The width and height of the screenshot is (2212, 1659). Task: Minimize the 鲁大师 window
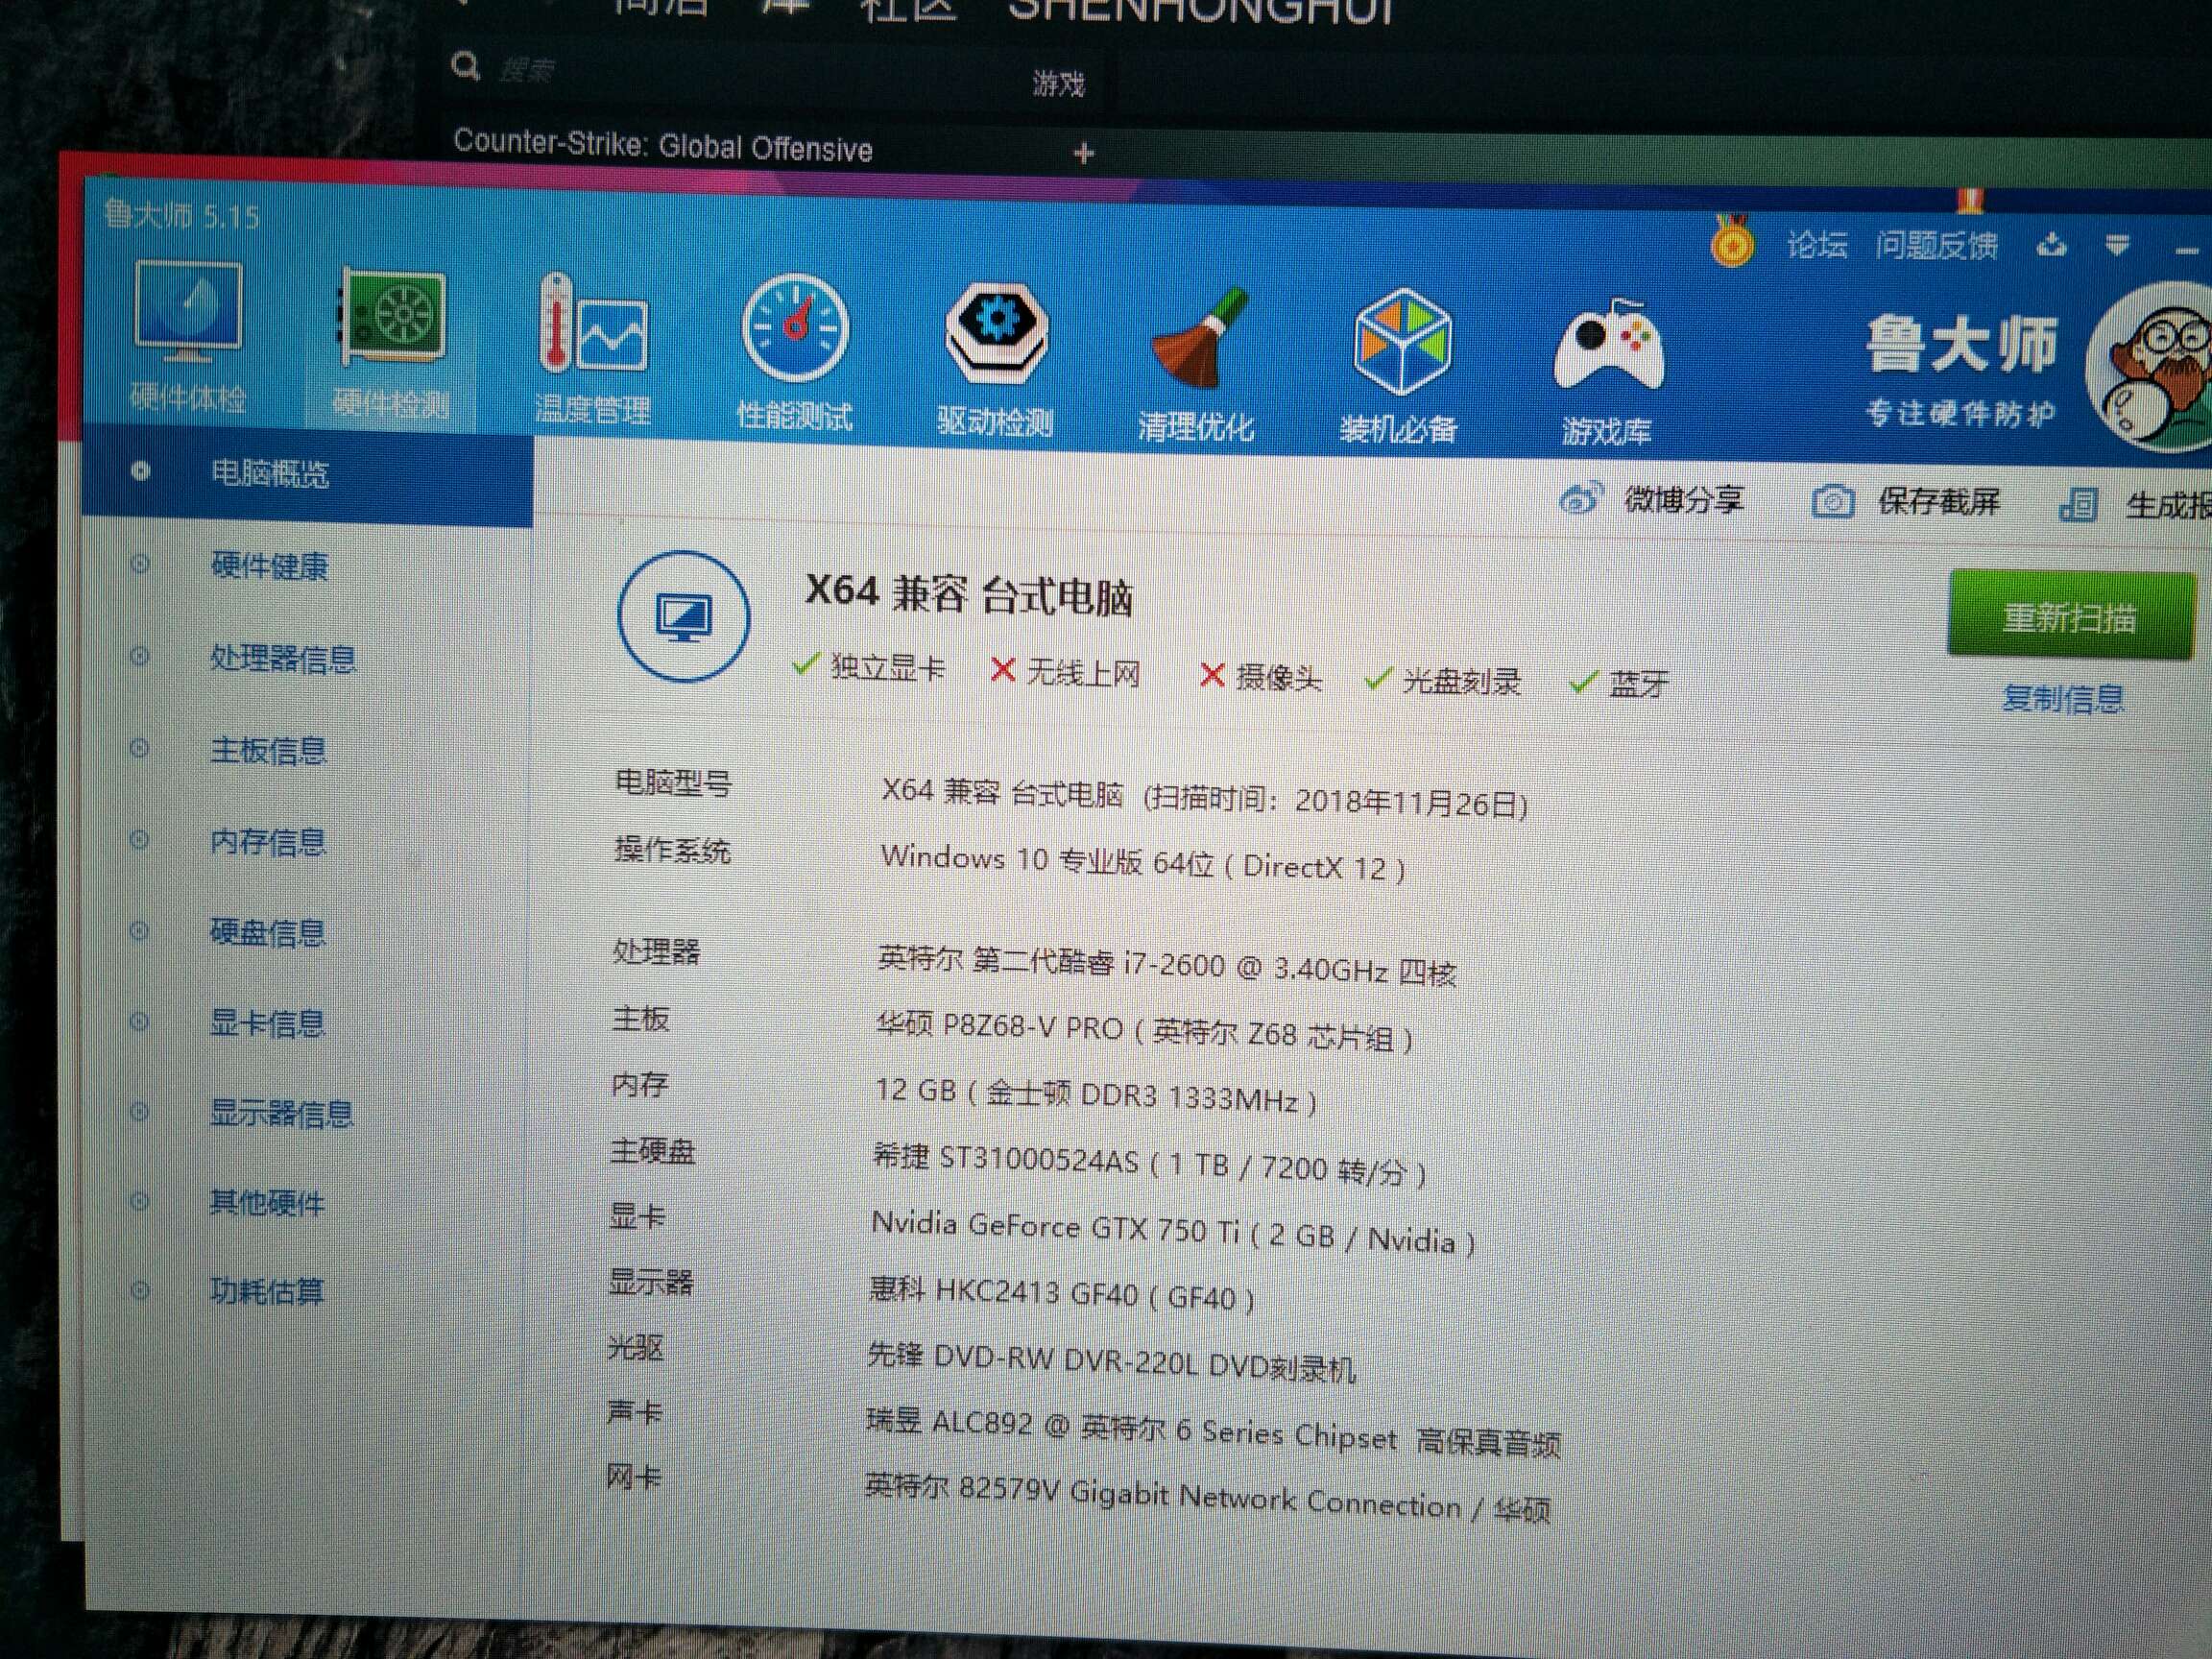point(2188,249)
